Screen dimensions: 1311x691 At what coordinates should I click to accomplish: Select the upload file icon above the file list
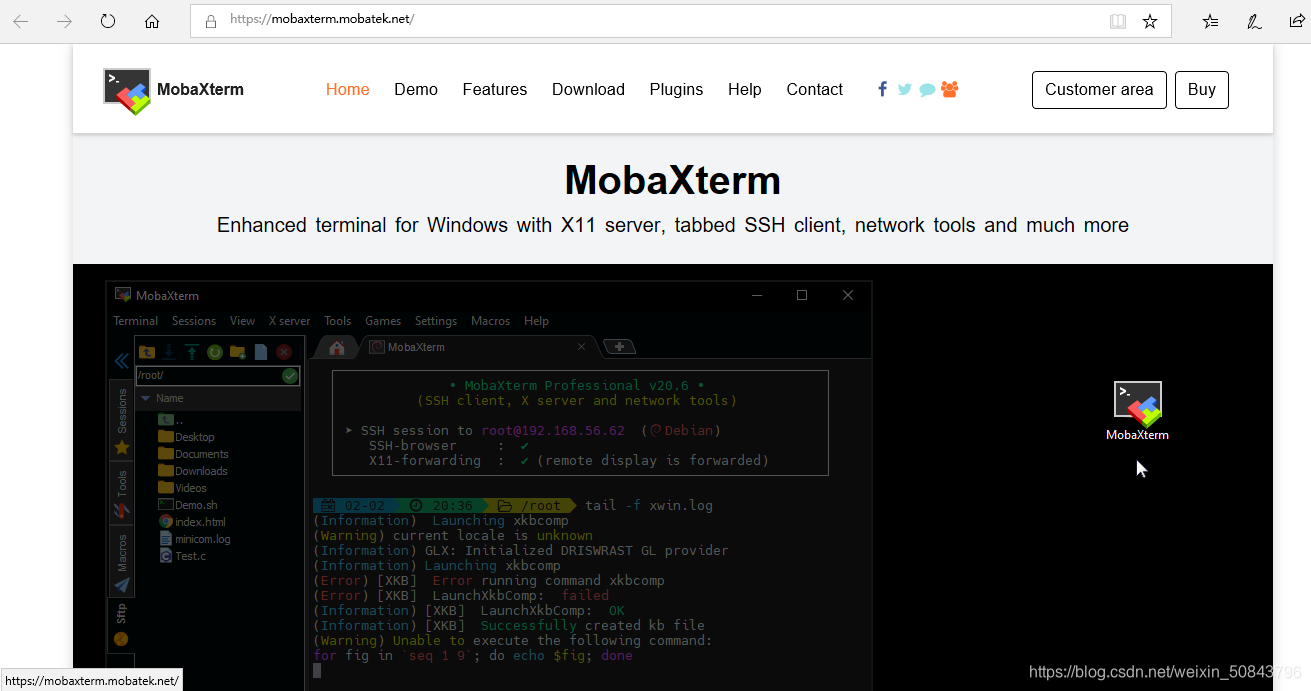click(191, 352)
